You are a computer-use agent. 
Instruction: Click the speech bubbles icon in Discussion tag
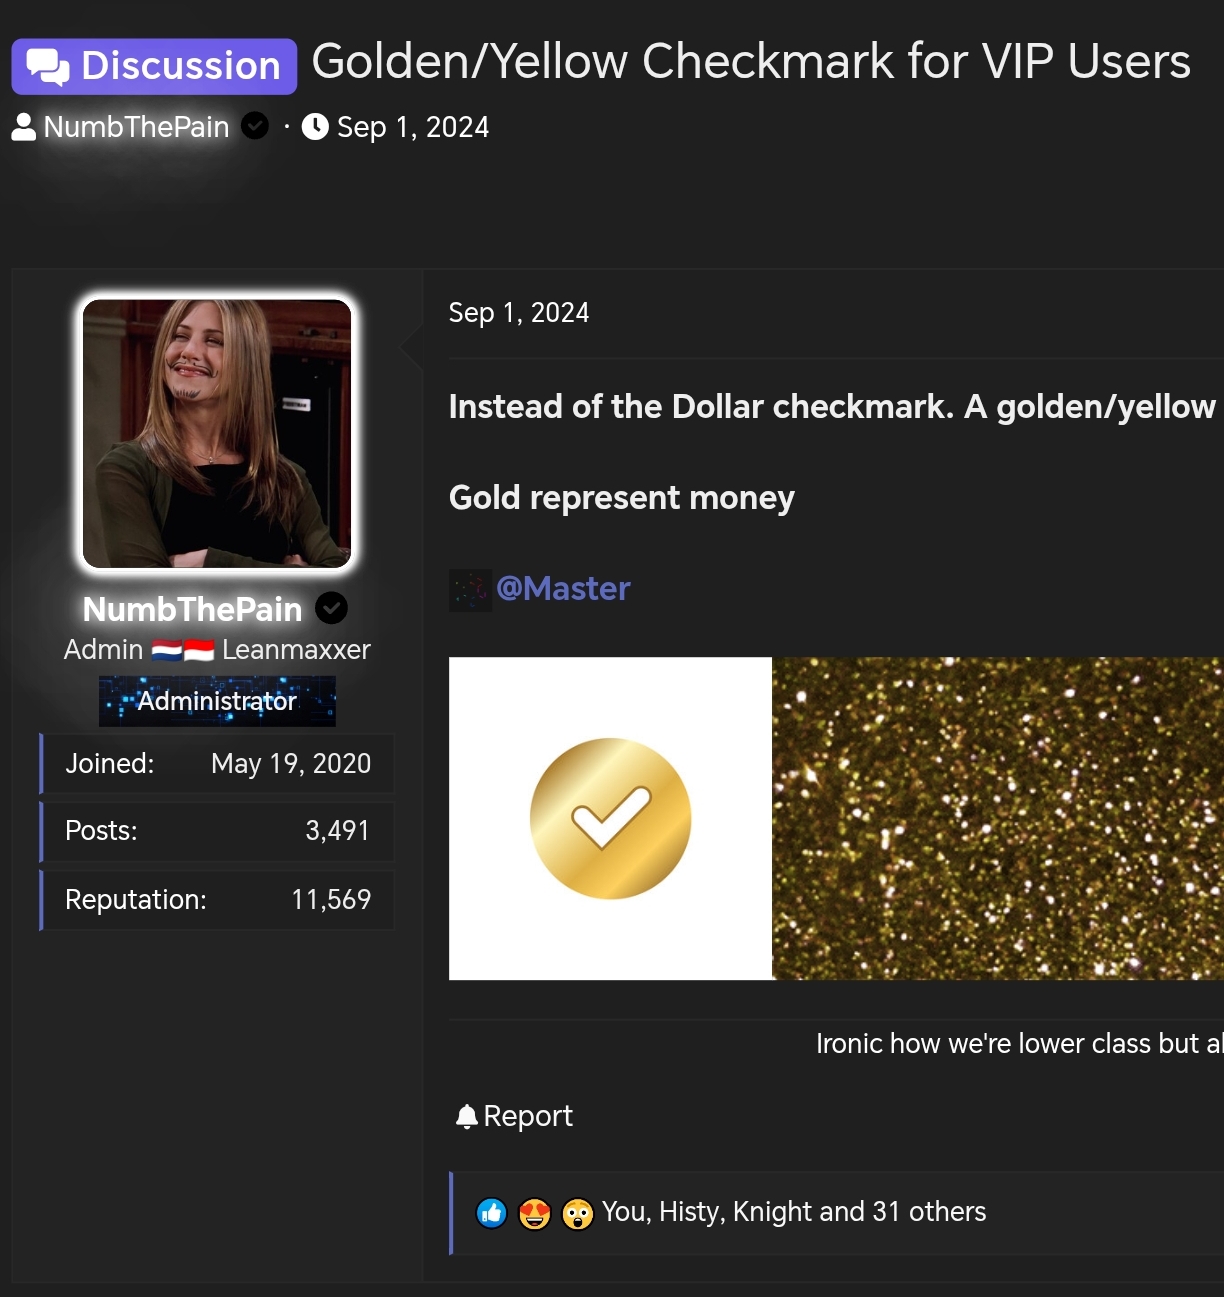[x=48, y=67]
